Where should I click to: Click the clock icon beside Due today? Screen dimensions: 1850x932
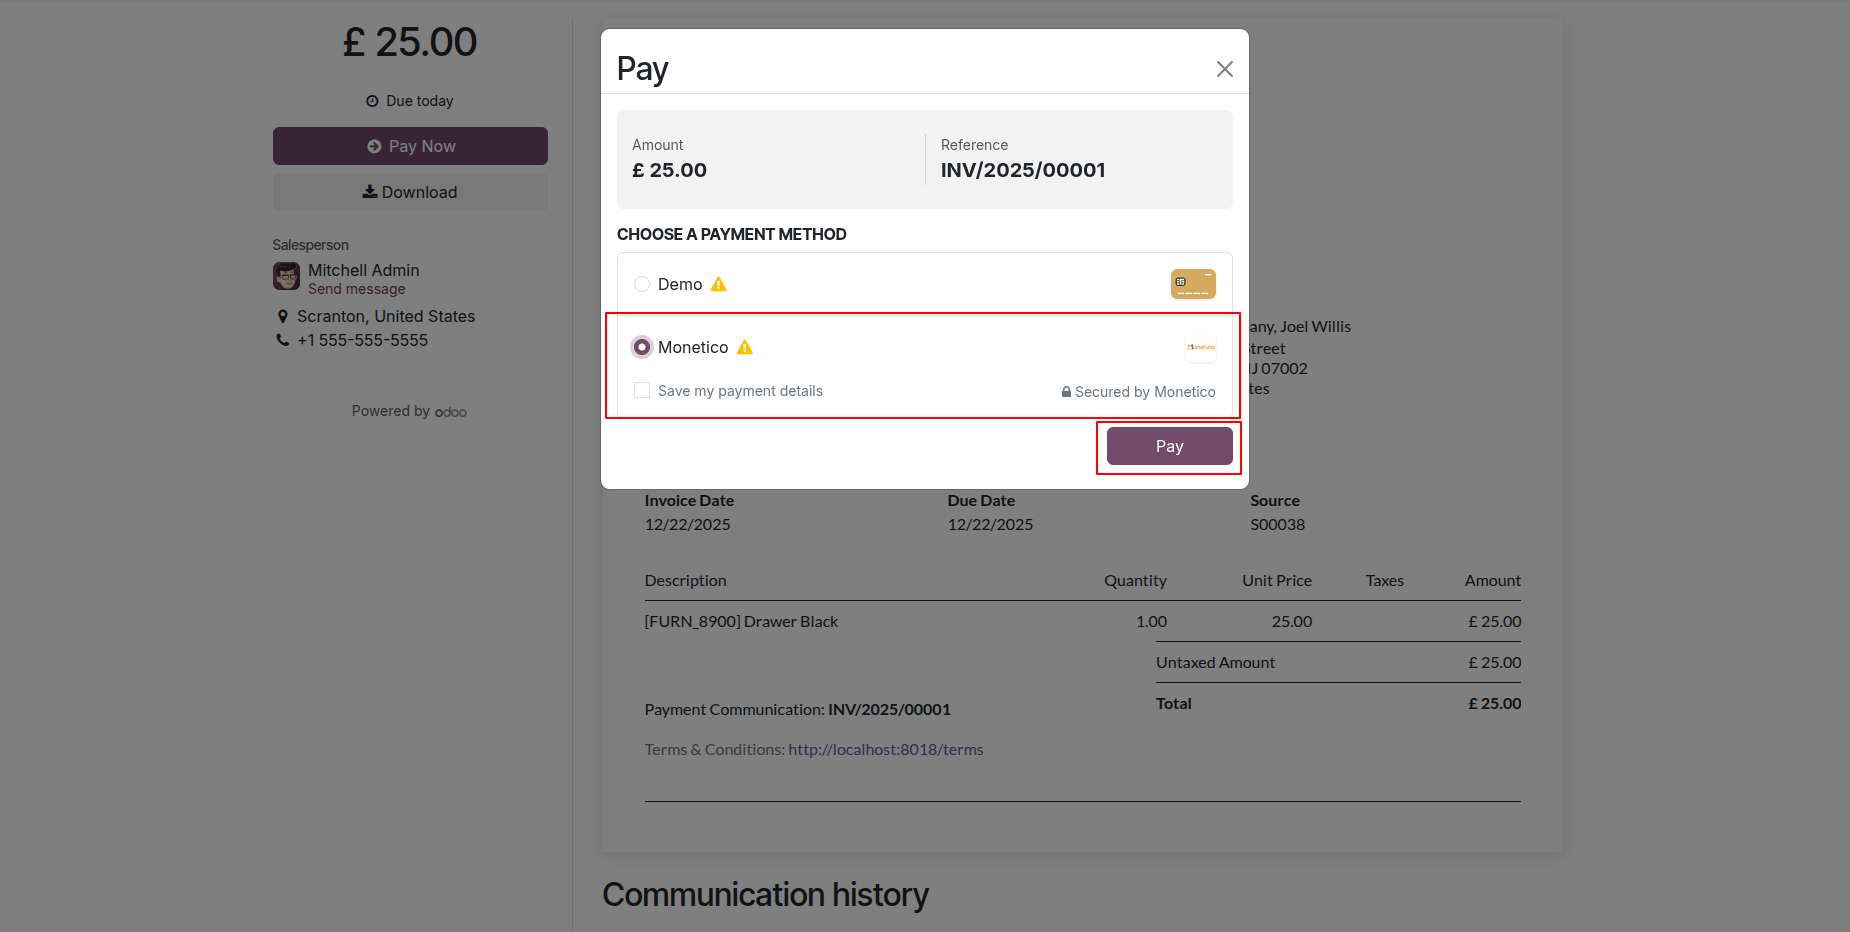[372, 101]
